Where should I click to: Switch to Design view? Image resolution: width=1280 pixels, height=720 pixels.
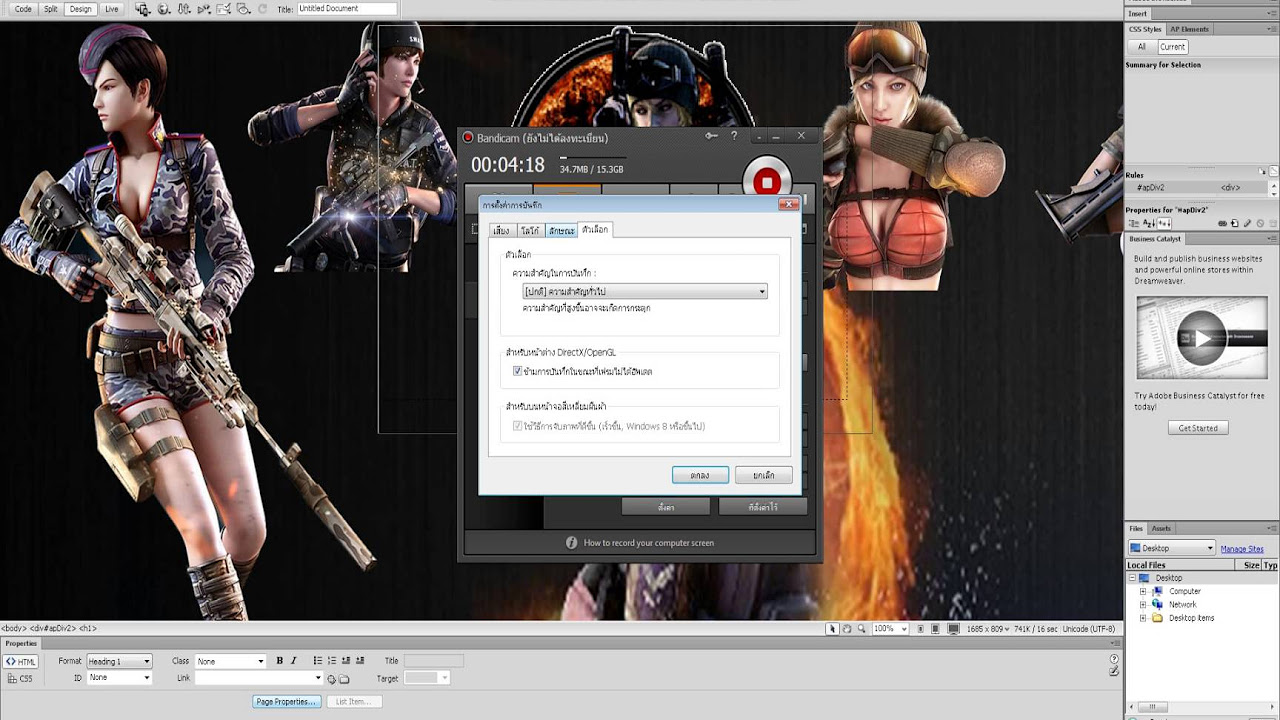pos(81,9)
